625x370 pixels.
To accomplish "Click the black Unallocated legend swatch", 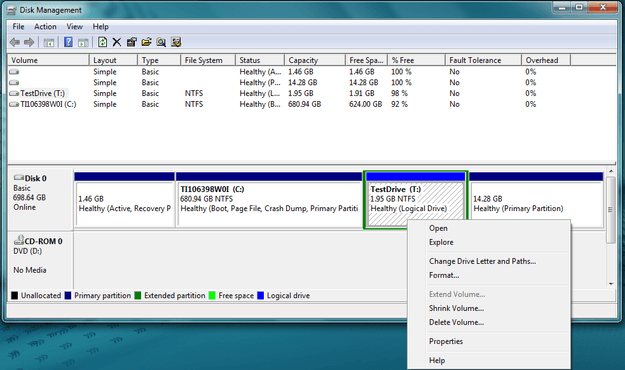I will [x=14, y=295].
